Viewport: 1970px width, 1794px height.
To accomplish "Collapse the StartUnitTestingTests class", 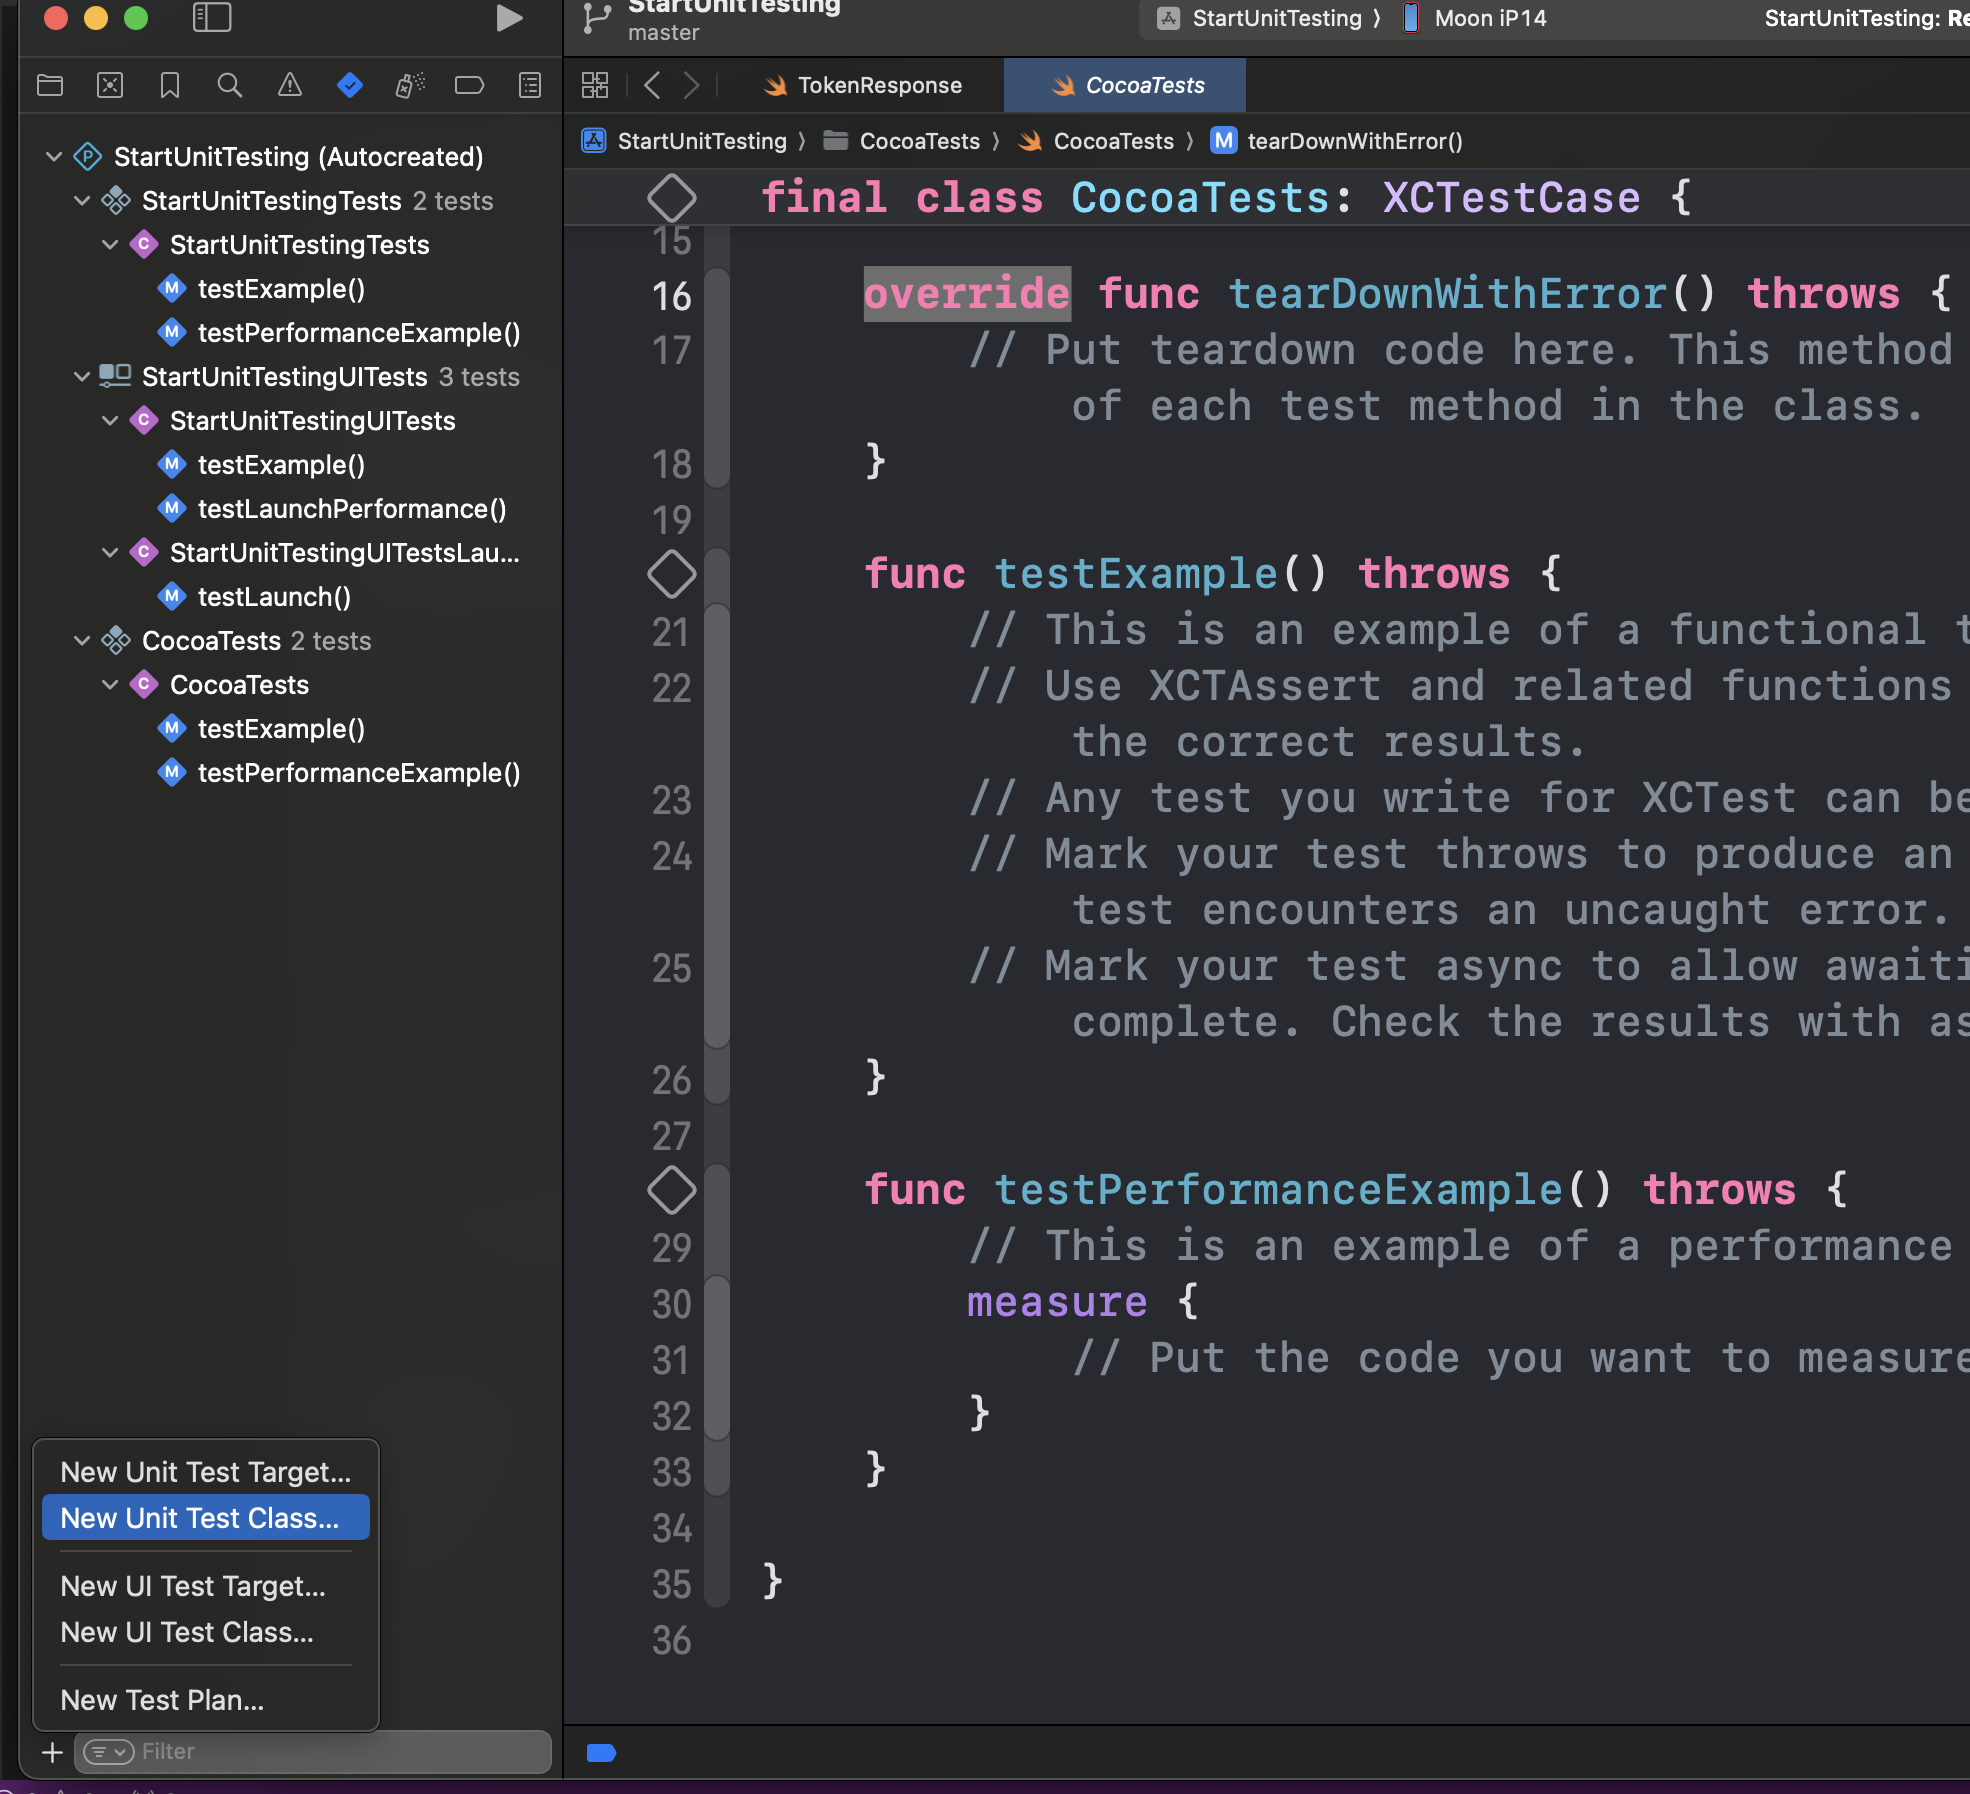I will (x=110, y=245).
